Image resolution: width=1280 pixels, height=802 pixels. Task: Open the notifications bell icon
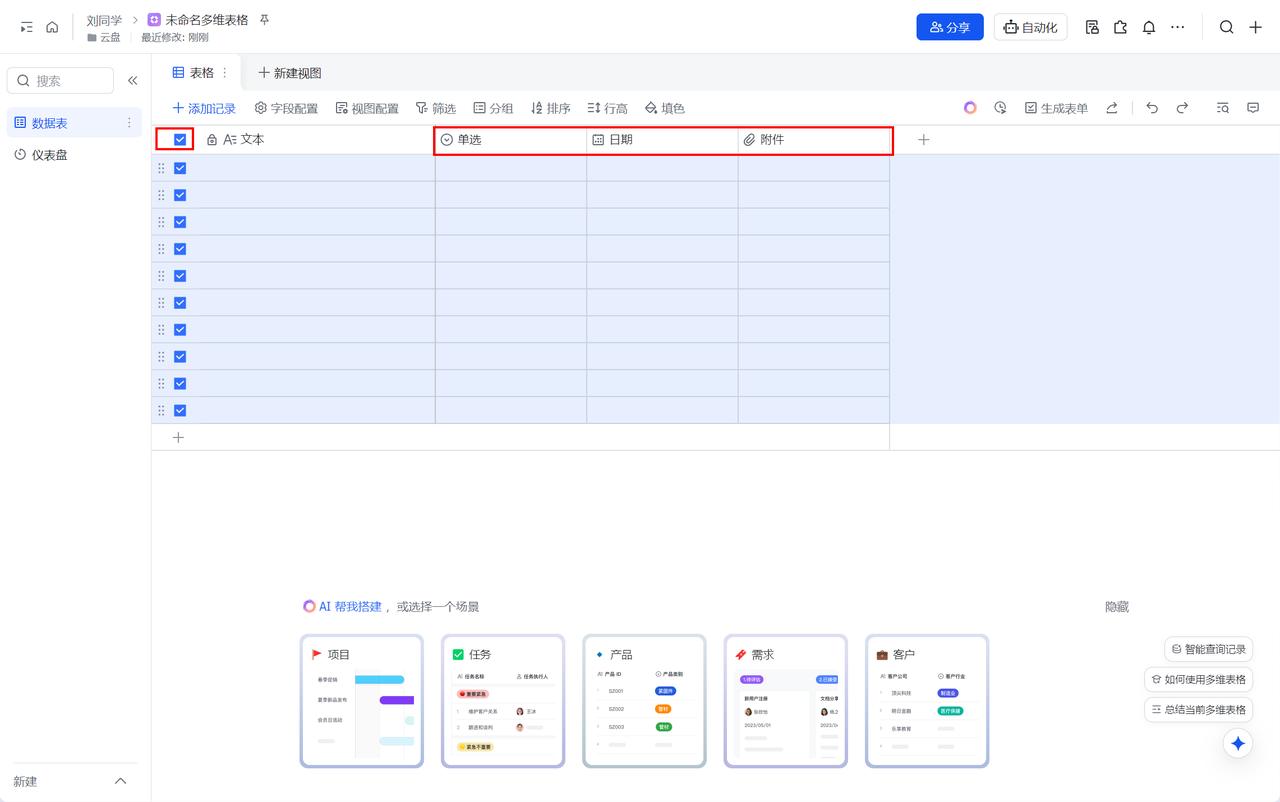coord(1149,27)
